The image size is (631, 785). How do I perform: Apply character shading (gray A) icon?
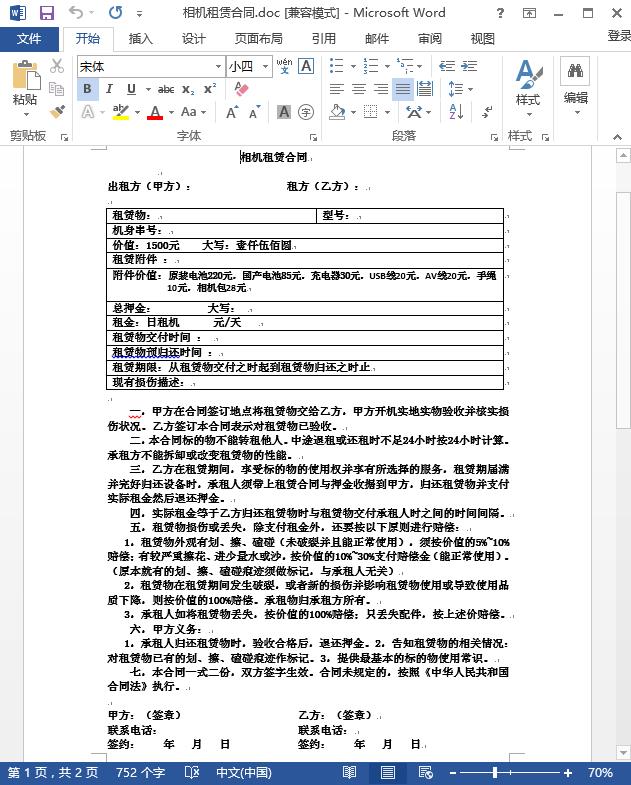[284, 112]
